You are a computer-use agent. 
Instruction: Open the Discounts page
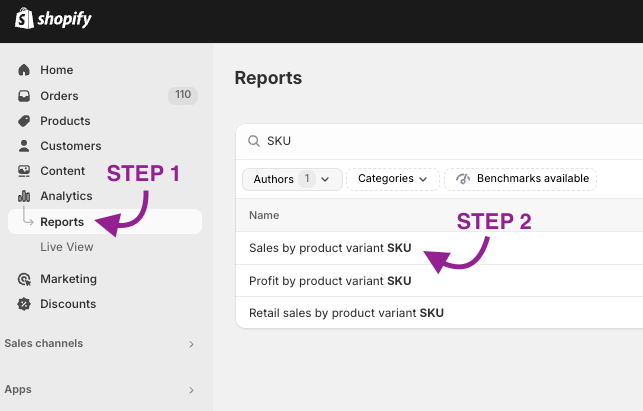click(68, 304)
